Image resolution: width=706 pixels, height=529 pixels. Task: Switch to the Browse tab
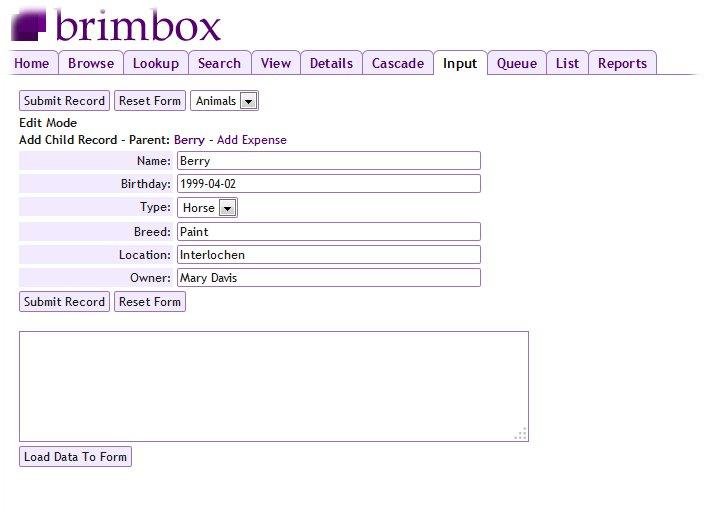tap(91, 63)
